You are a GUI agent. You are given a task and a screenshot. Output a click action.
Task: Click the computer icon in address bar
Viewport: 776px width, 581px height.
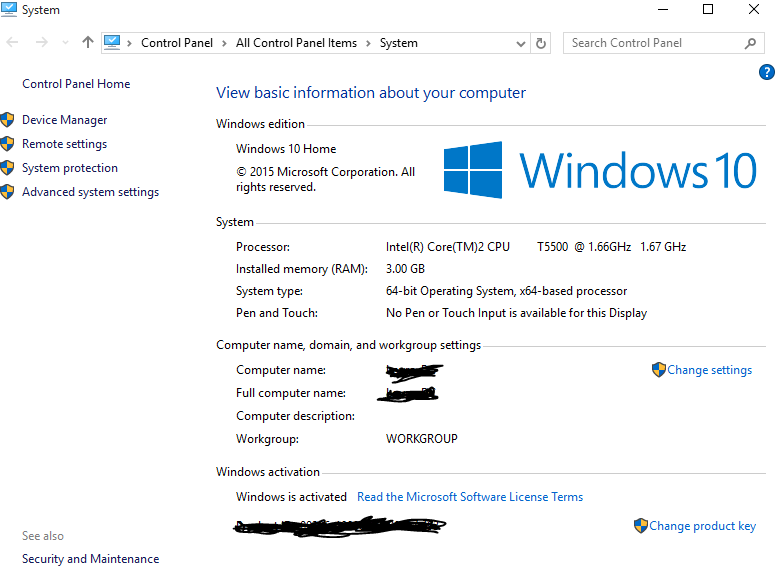112,43
